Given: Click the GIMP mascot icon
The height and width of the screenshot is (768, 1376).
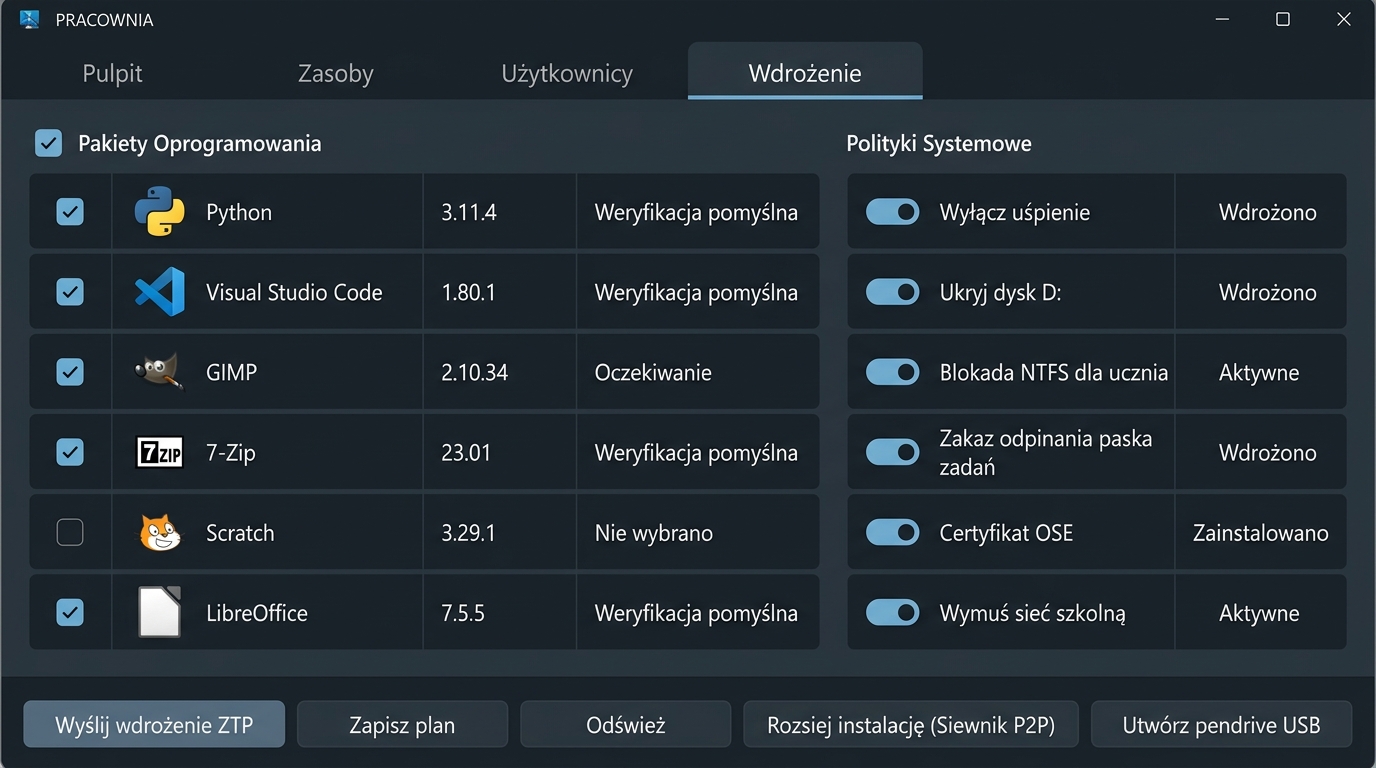Looking at the screenshot, I should tap(159, 372).
